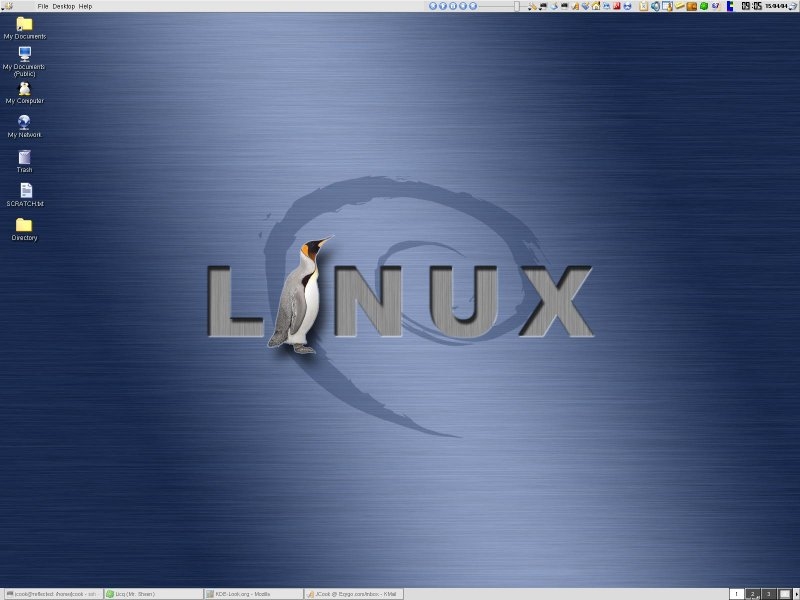Image resolution: width=800 pixels, height=600 pixels.
Task: Click the speaker volume tray icon
Action: (656, 6)
